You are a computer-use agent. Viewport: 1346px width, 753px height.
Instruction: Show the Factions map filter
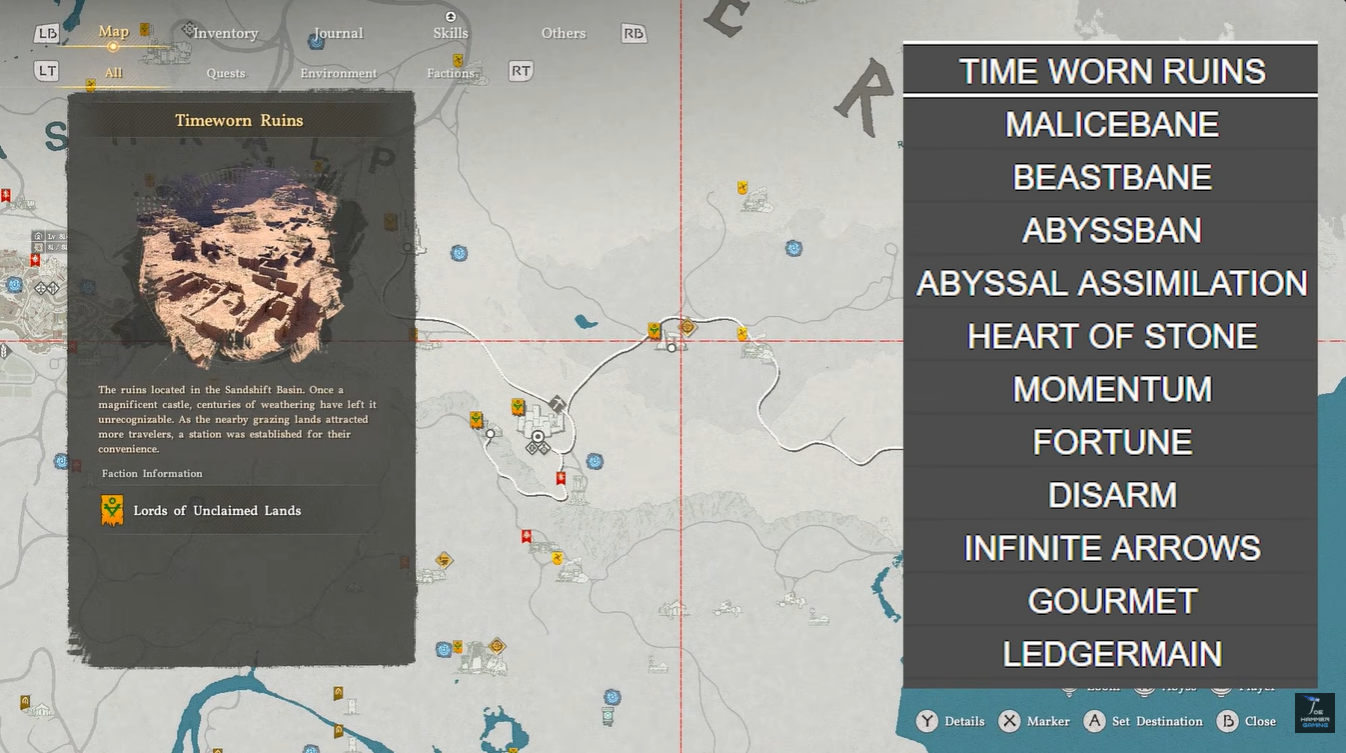click(x=451, y=73)
